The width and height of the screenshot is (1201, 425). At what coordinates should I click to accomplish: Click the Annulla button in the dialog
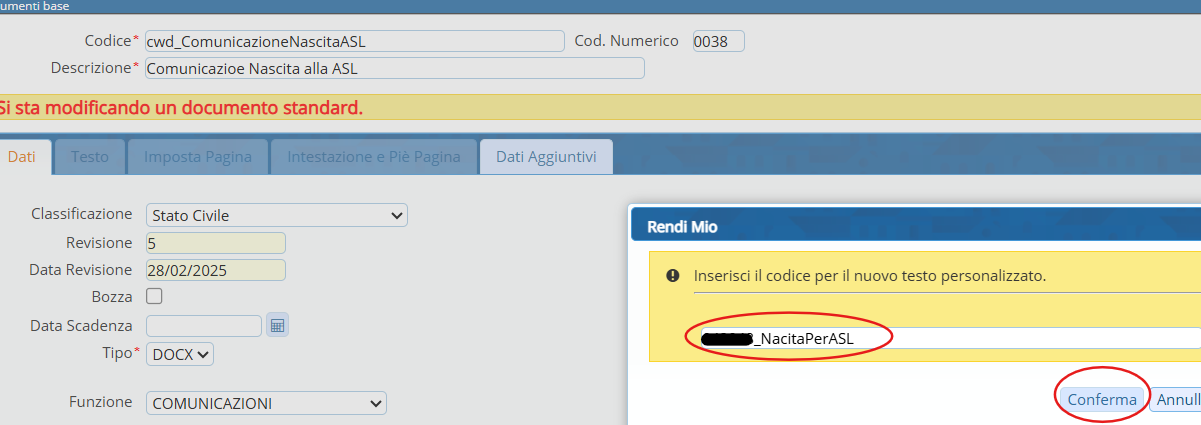[x=1176, y=400]
